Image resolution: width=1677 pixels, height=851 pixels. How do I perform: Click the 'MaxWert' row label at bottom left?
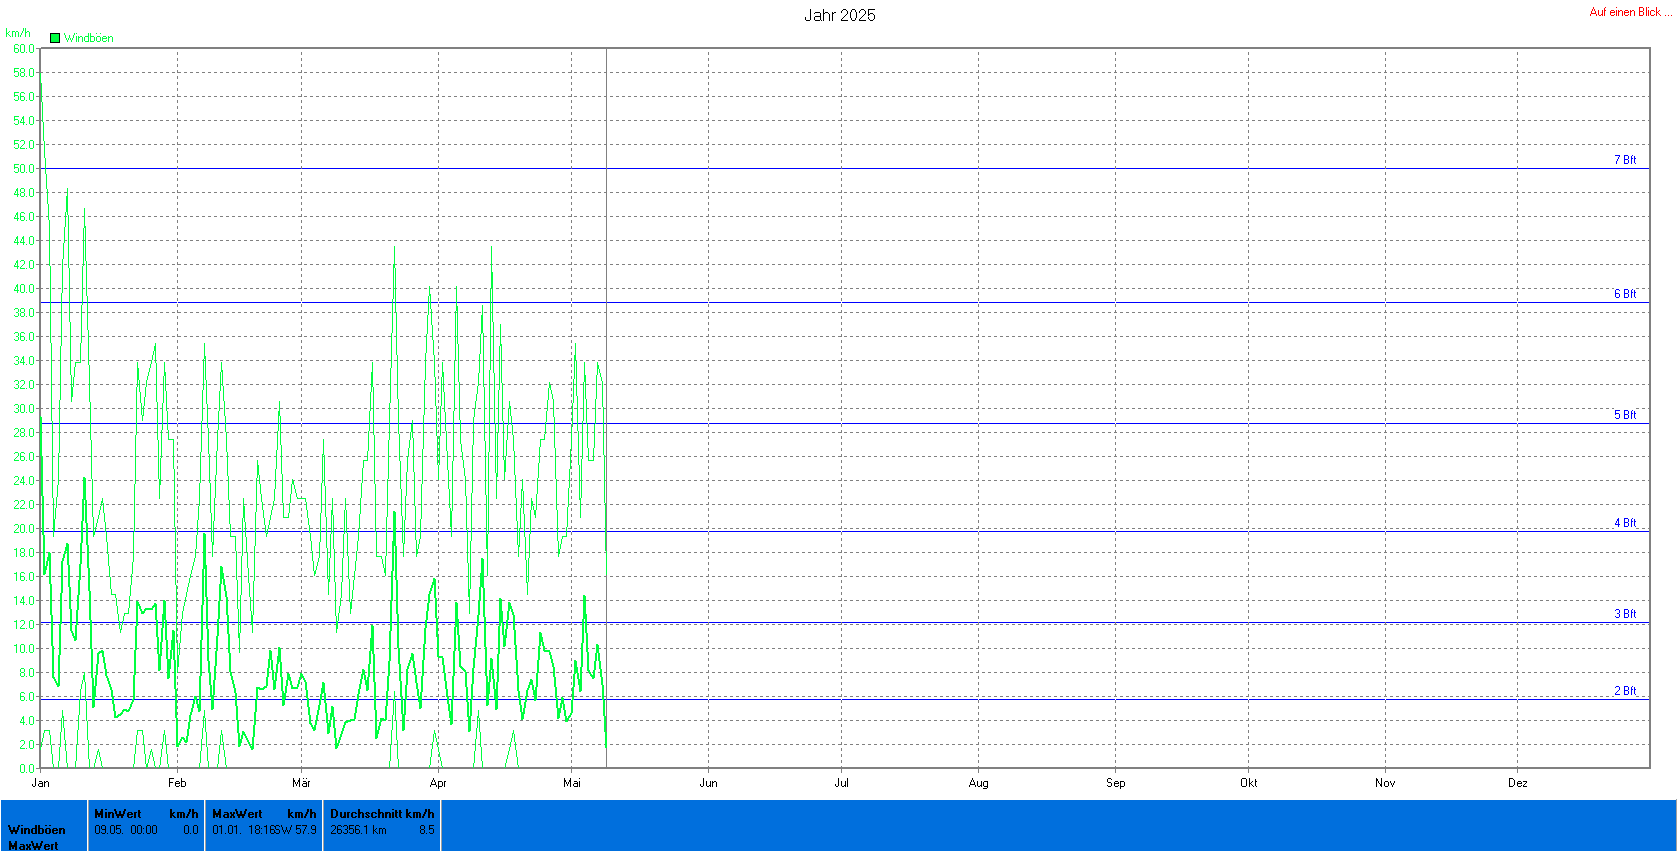point(33,846)
